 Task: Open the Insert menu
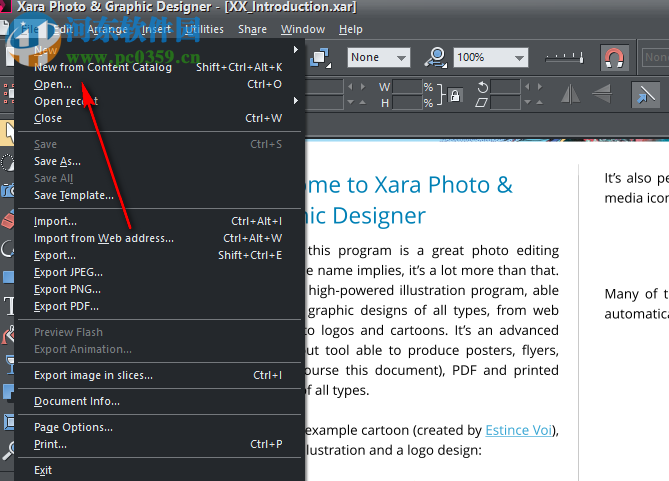(156, 29)
